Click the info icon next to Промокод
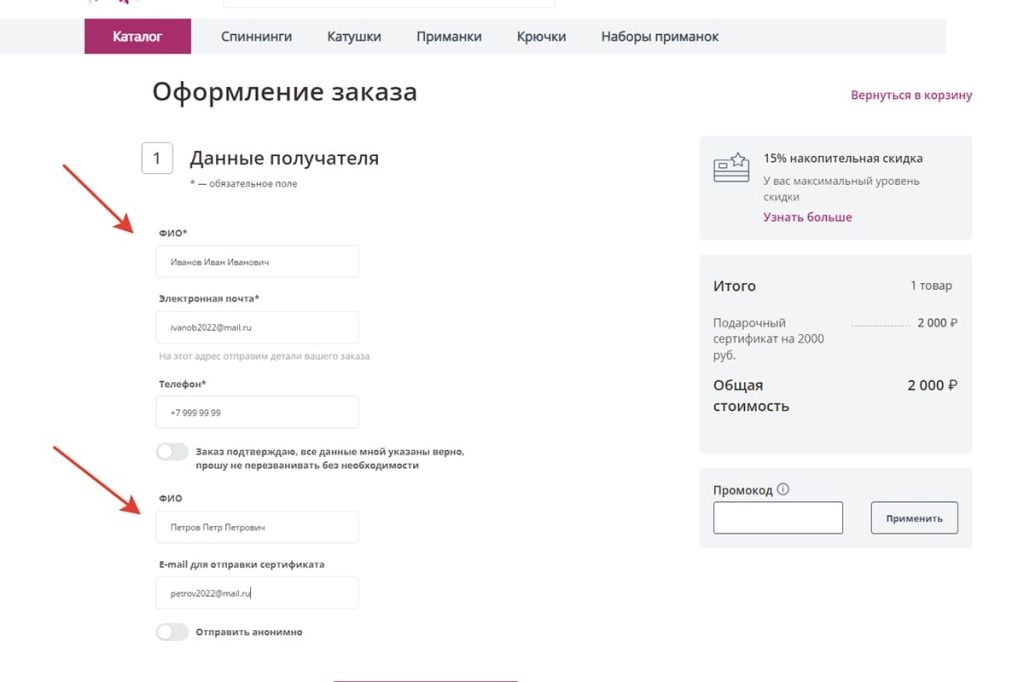1024x682 pixels. [783, 490]
